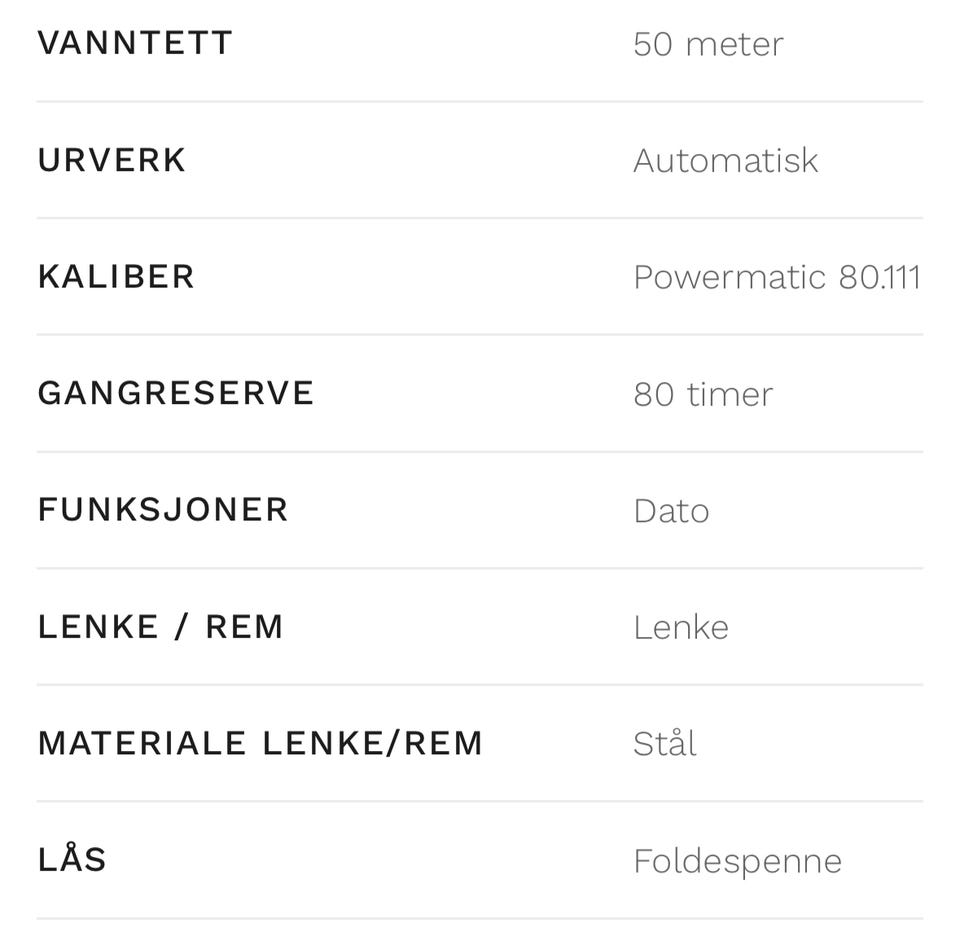Viewport: 960px width, 927px height.
Task: Click the URVERK label
Action: tap(111, 160)
